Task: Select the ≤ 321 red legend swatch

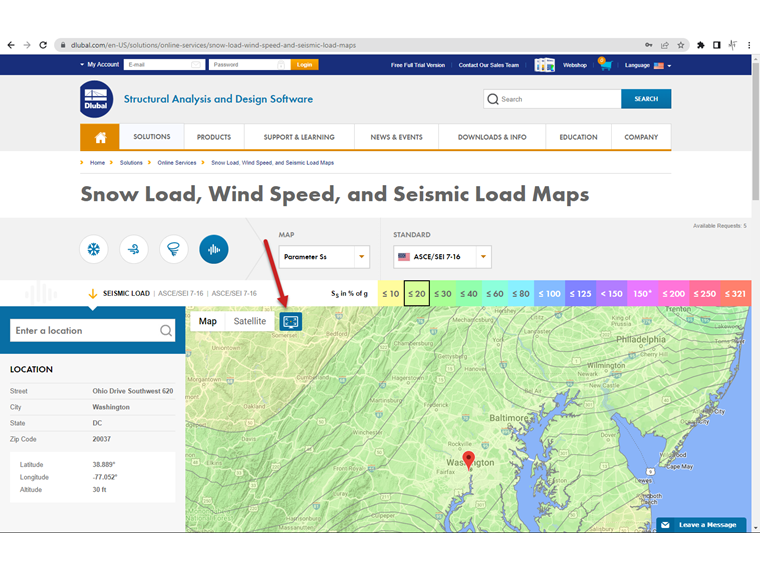Action: click(x=735, y=293)
